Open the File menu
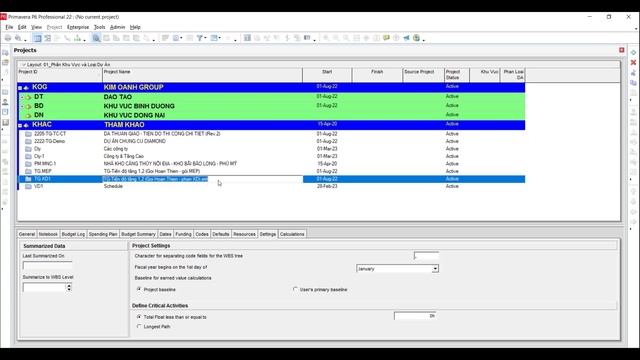 (9, 27)
